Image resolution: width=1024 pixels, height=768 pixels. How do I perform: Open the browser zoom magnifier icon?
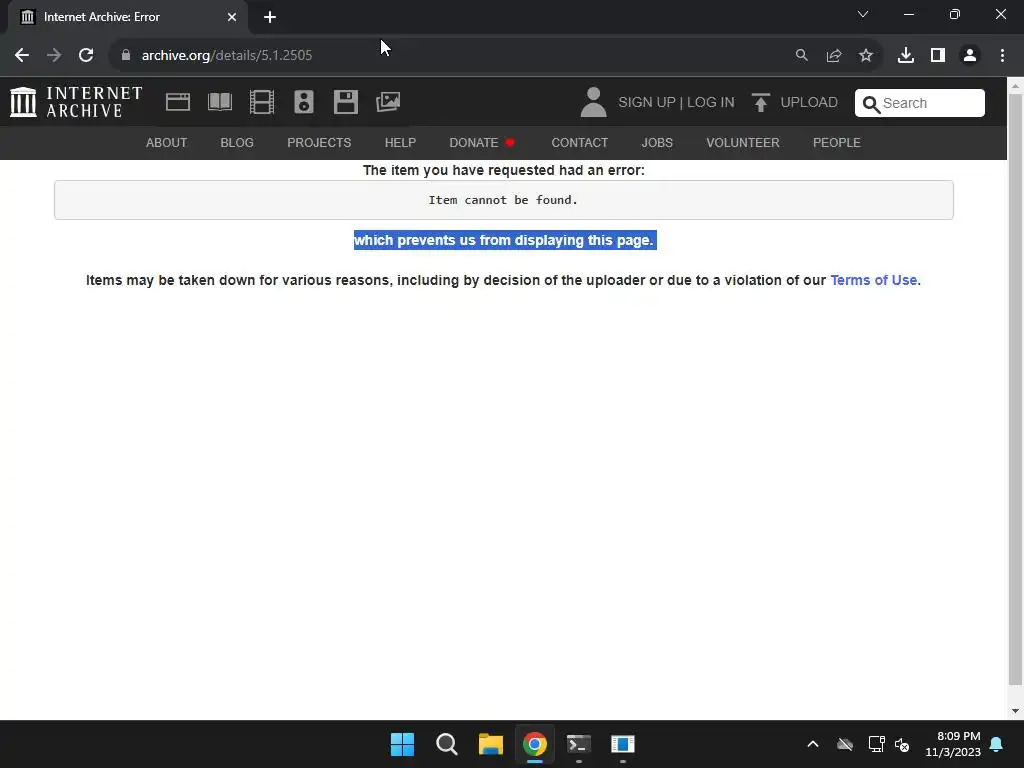(801, 55)
